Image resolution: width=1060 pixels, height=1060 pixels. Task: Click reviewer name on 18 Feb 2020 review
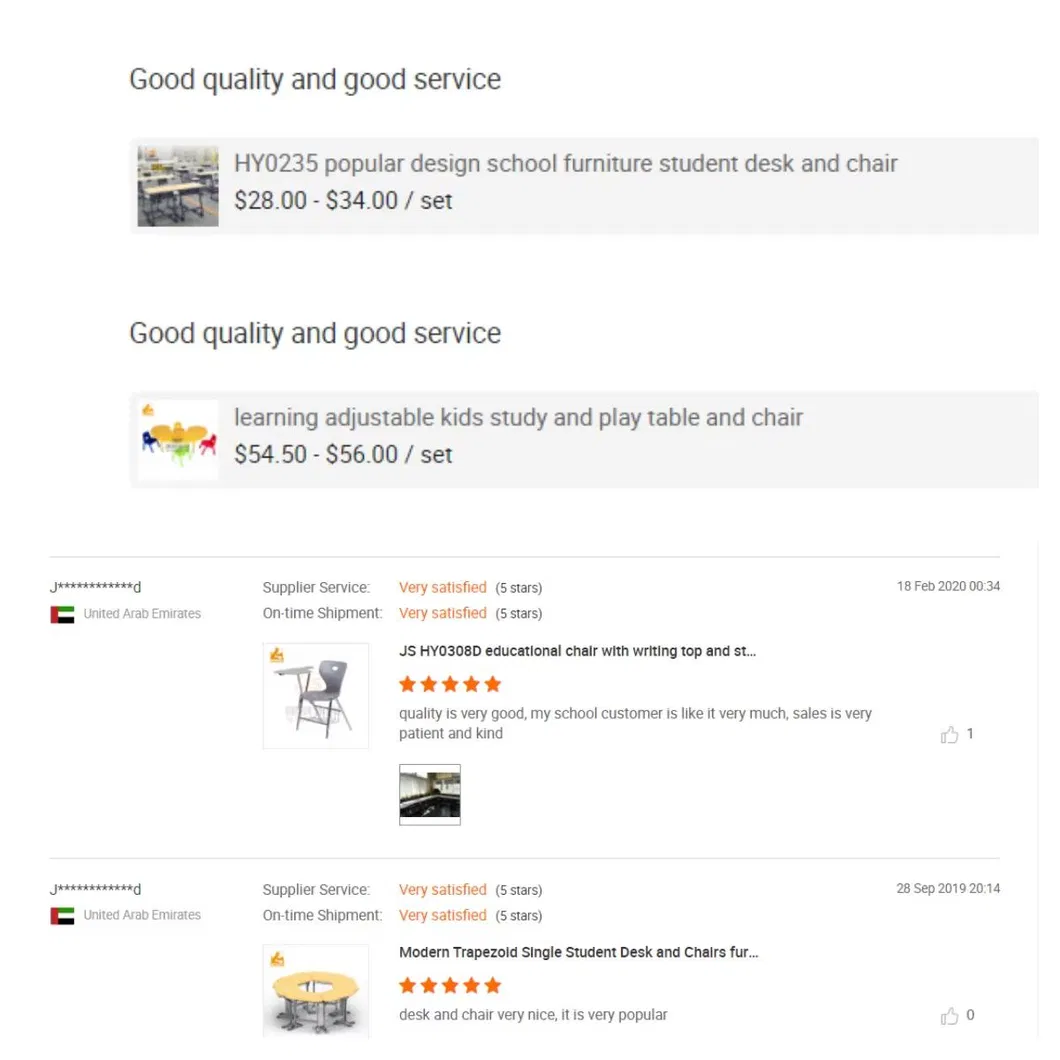coord(96,587)
